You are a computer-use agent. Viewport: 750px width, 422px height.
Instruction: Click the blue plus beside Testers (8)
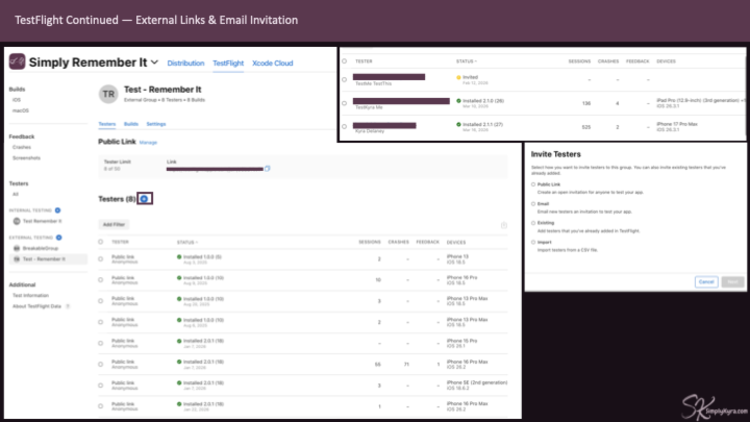(x=144, y=199)
